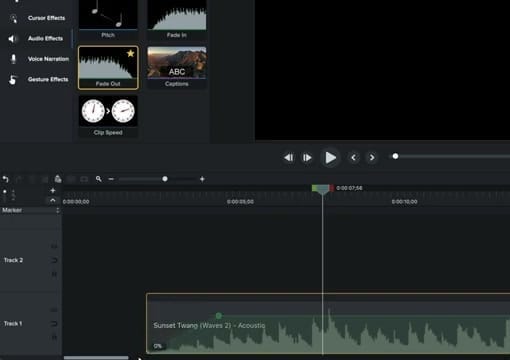Image resolution: width=510 pixels, height=360 pixels.
Task: Undo the last timeline action
Action: pos(5,179)
